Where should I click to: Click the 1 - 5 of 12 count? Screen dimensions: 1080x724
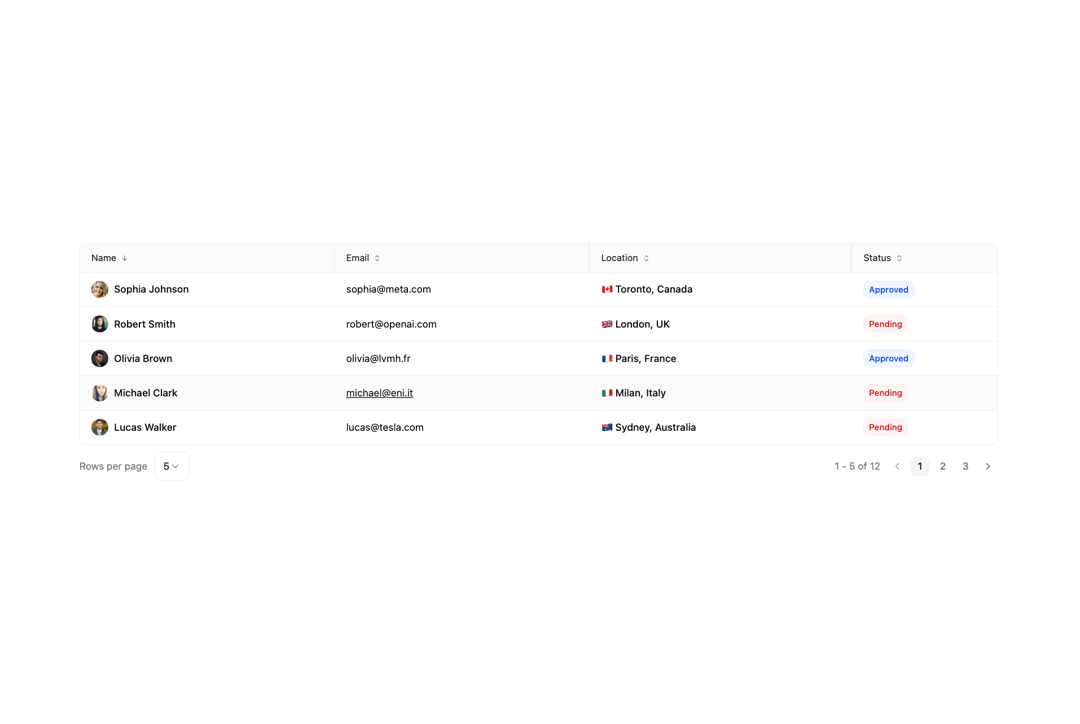point(857,466)
